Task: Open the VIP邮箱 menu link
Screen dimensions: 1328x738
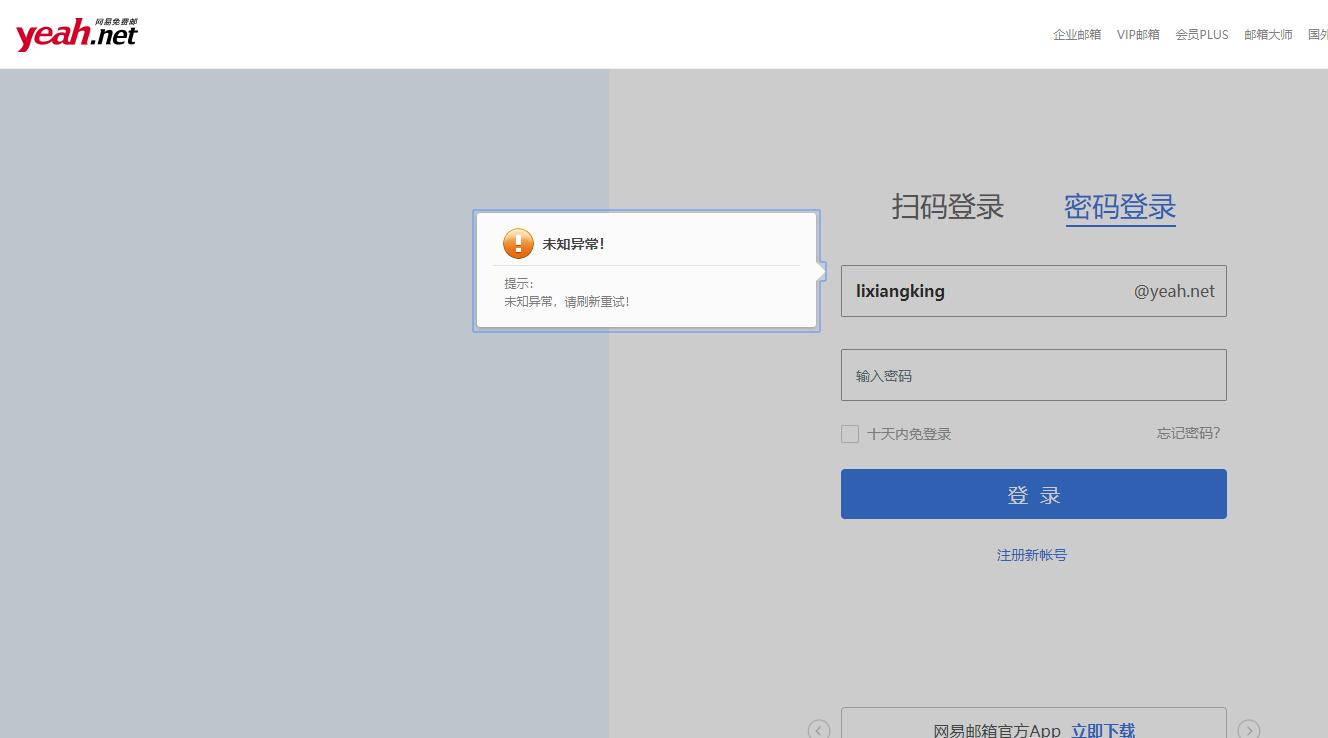Action: point(1138,33)
